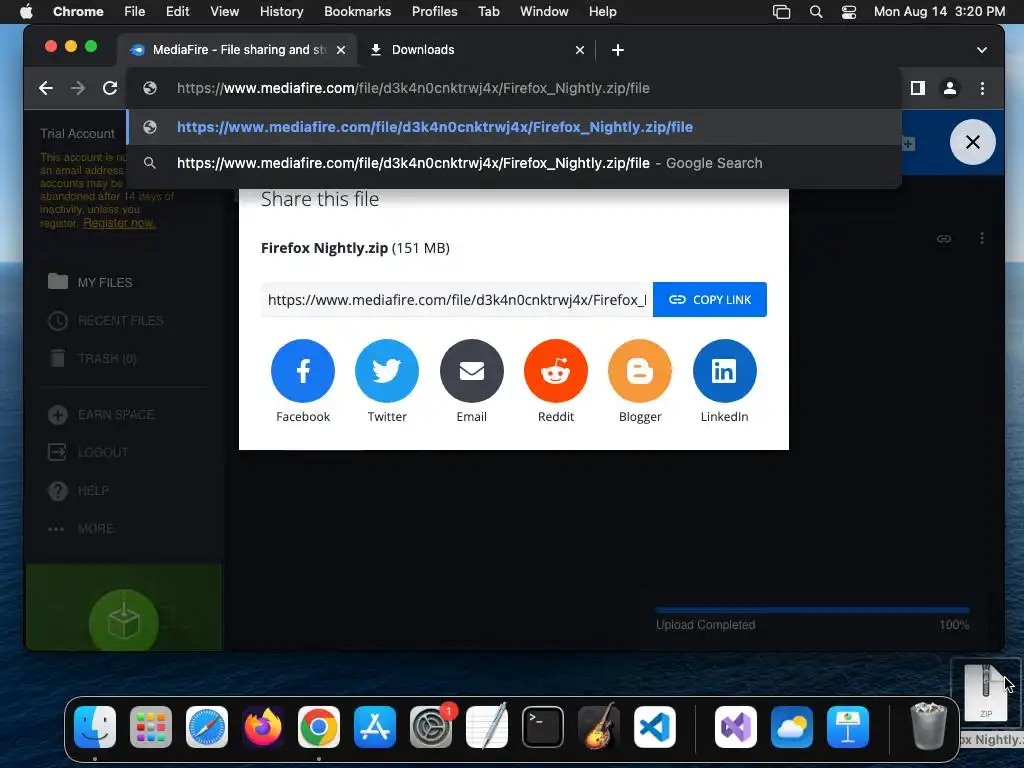Image resolution: width=1024 pixels, height=768 pixels.
Task: Share file via Email icon
Action: click(x=472, y=370)
